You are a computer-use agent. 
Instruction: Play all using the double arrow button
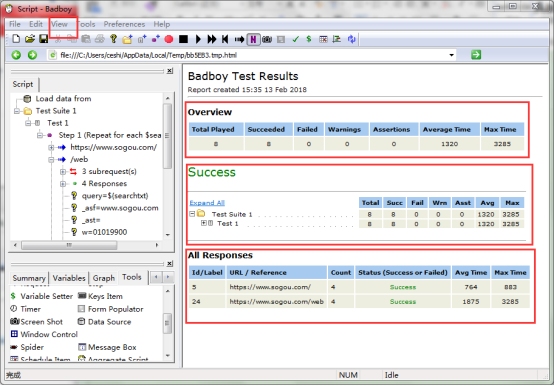coord(212,39)
